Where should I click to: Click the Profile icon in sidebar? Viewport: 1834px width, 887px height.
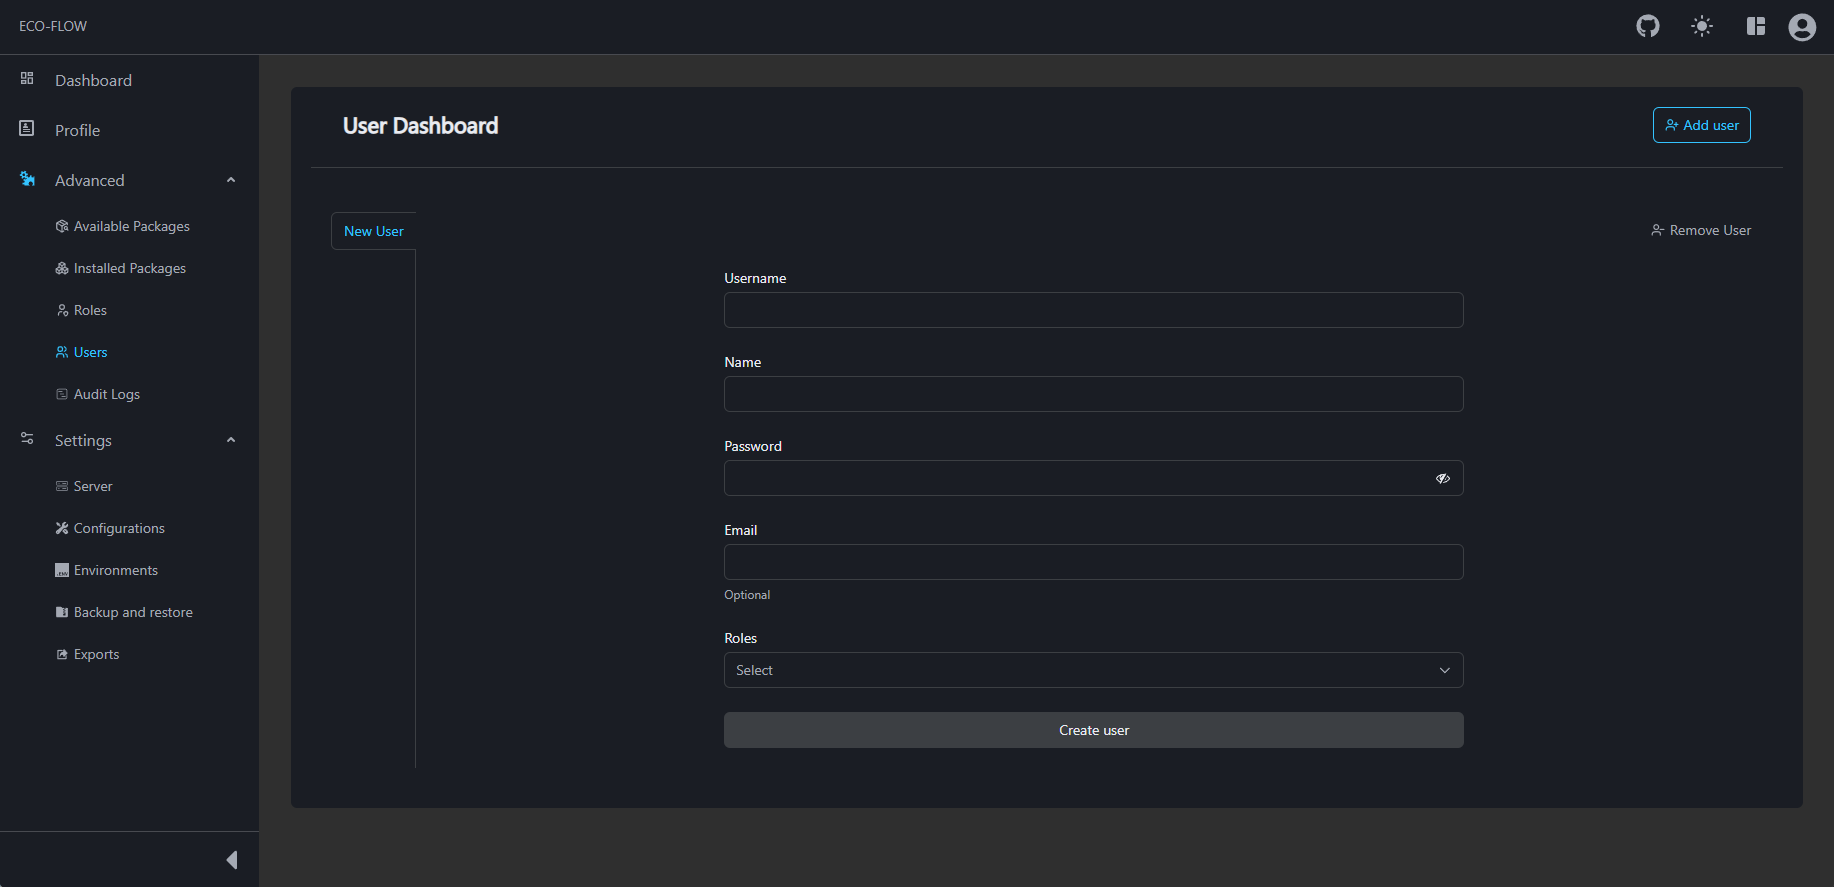[x=27, y=128]
